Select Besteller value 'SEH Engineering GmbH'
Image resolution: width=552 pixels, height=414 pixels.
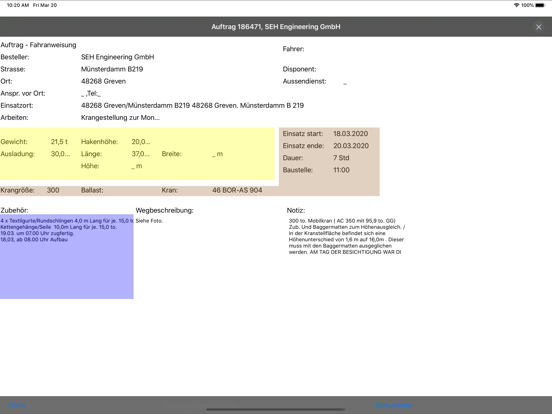[118, 57]
